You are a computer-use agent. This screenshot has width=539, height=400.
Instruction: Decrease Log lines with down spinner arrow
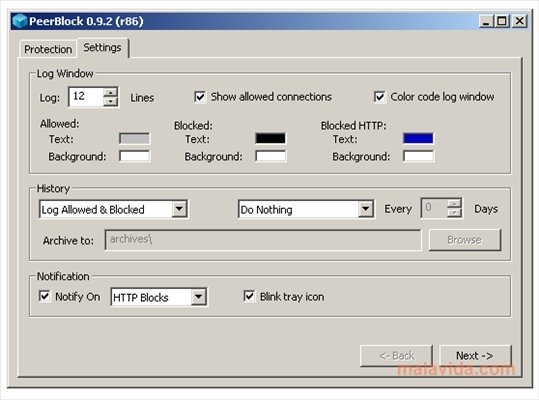click(111, 101)
